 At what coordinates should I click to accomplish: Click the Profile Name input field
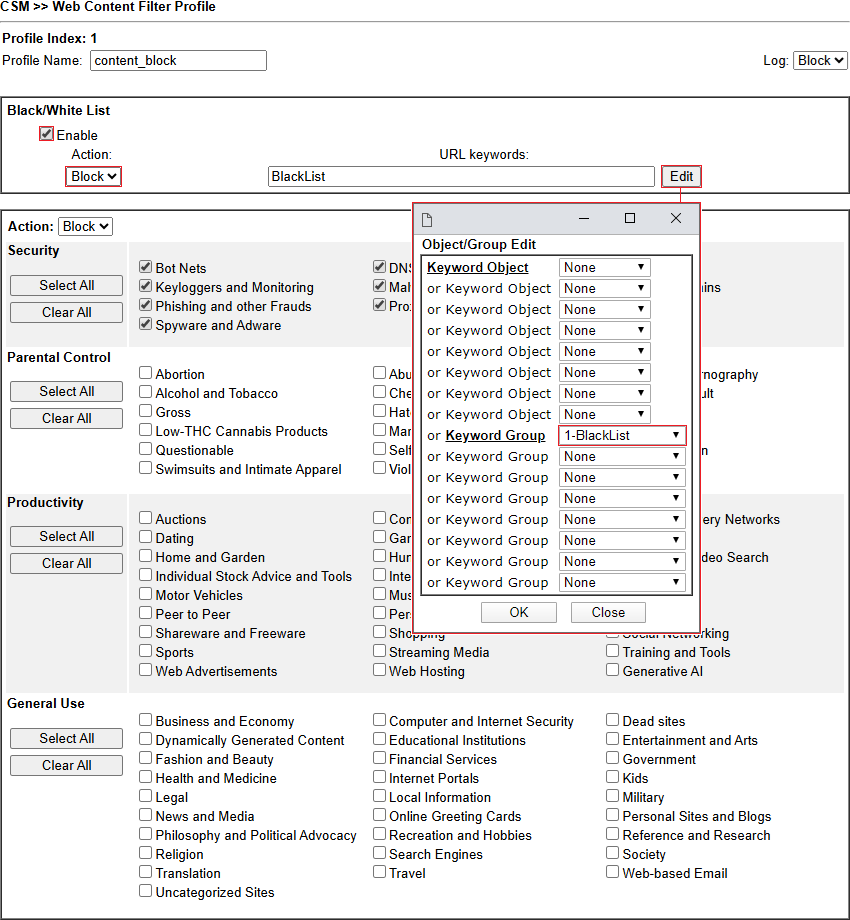[178, 60]
